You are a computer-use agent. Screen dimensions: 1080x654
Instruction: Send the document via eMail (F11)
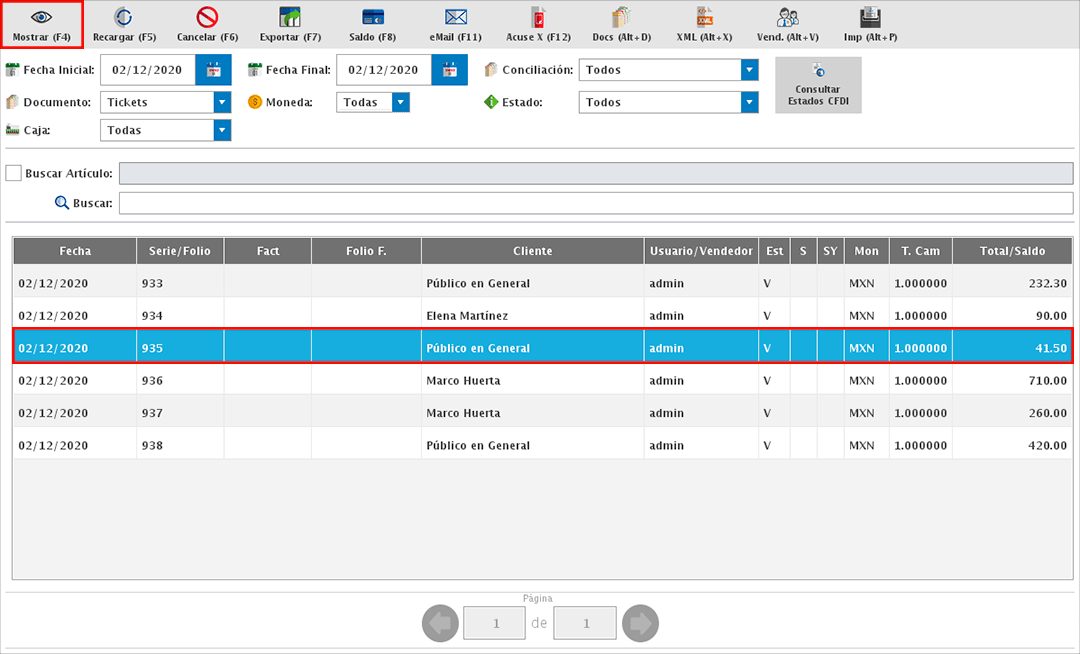(x=456, y=17)
